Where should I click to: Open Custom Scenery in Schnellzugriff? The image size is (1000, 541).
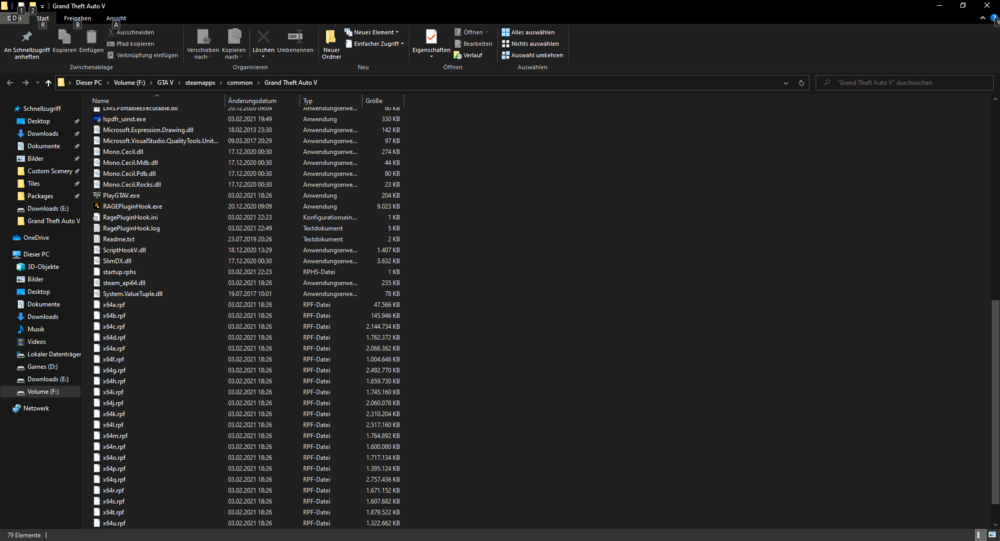point(48,171)
